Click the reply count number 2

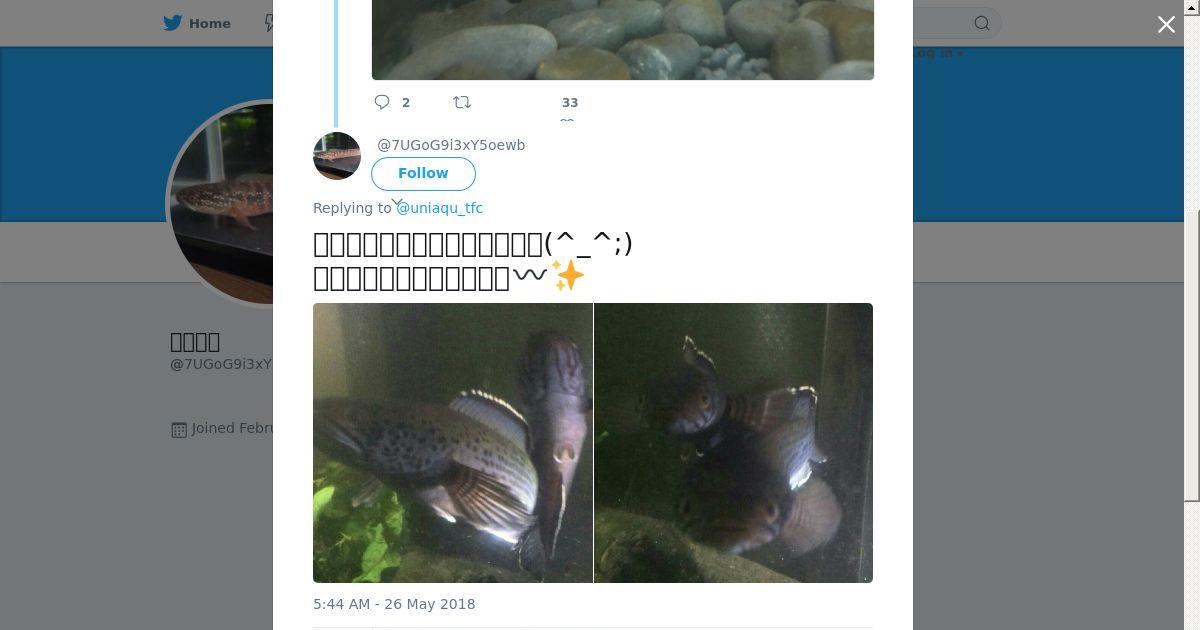pos(406,102)
